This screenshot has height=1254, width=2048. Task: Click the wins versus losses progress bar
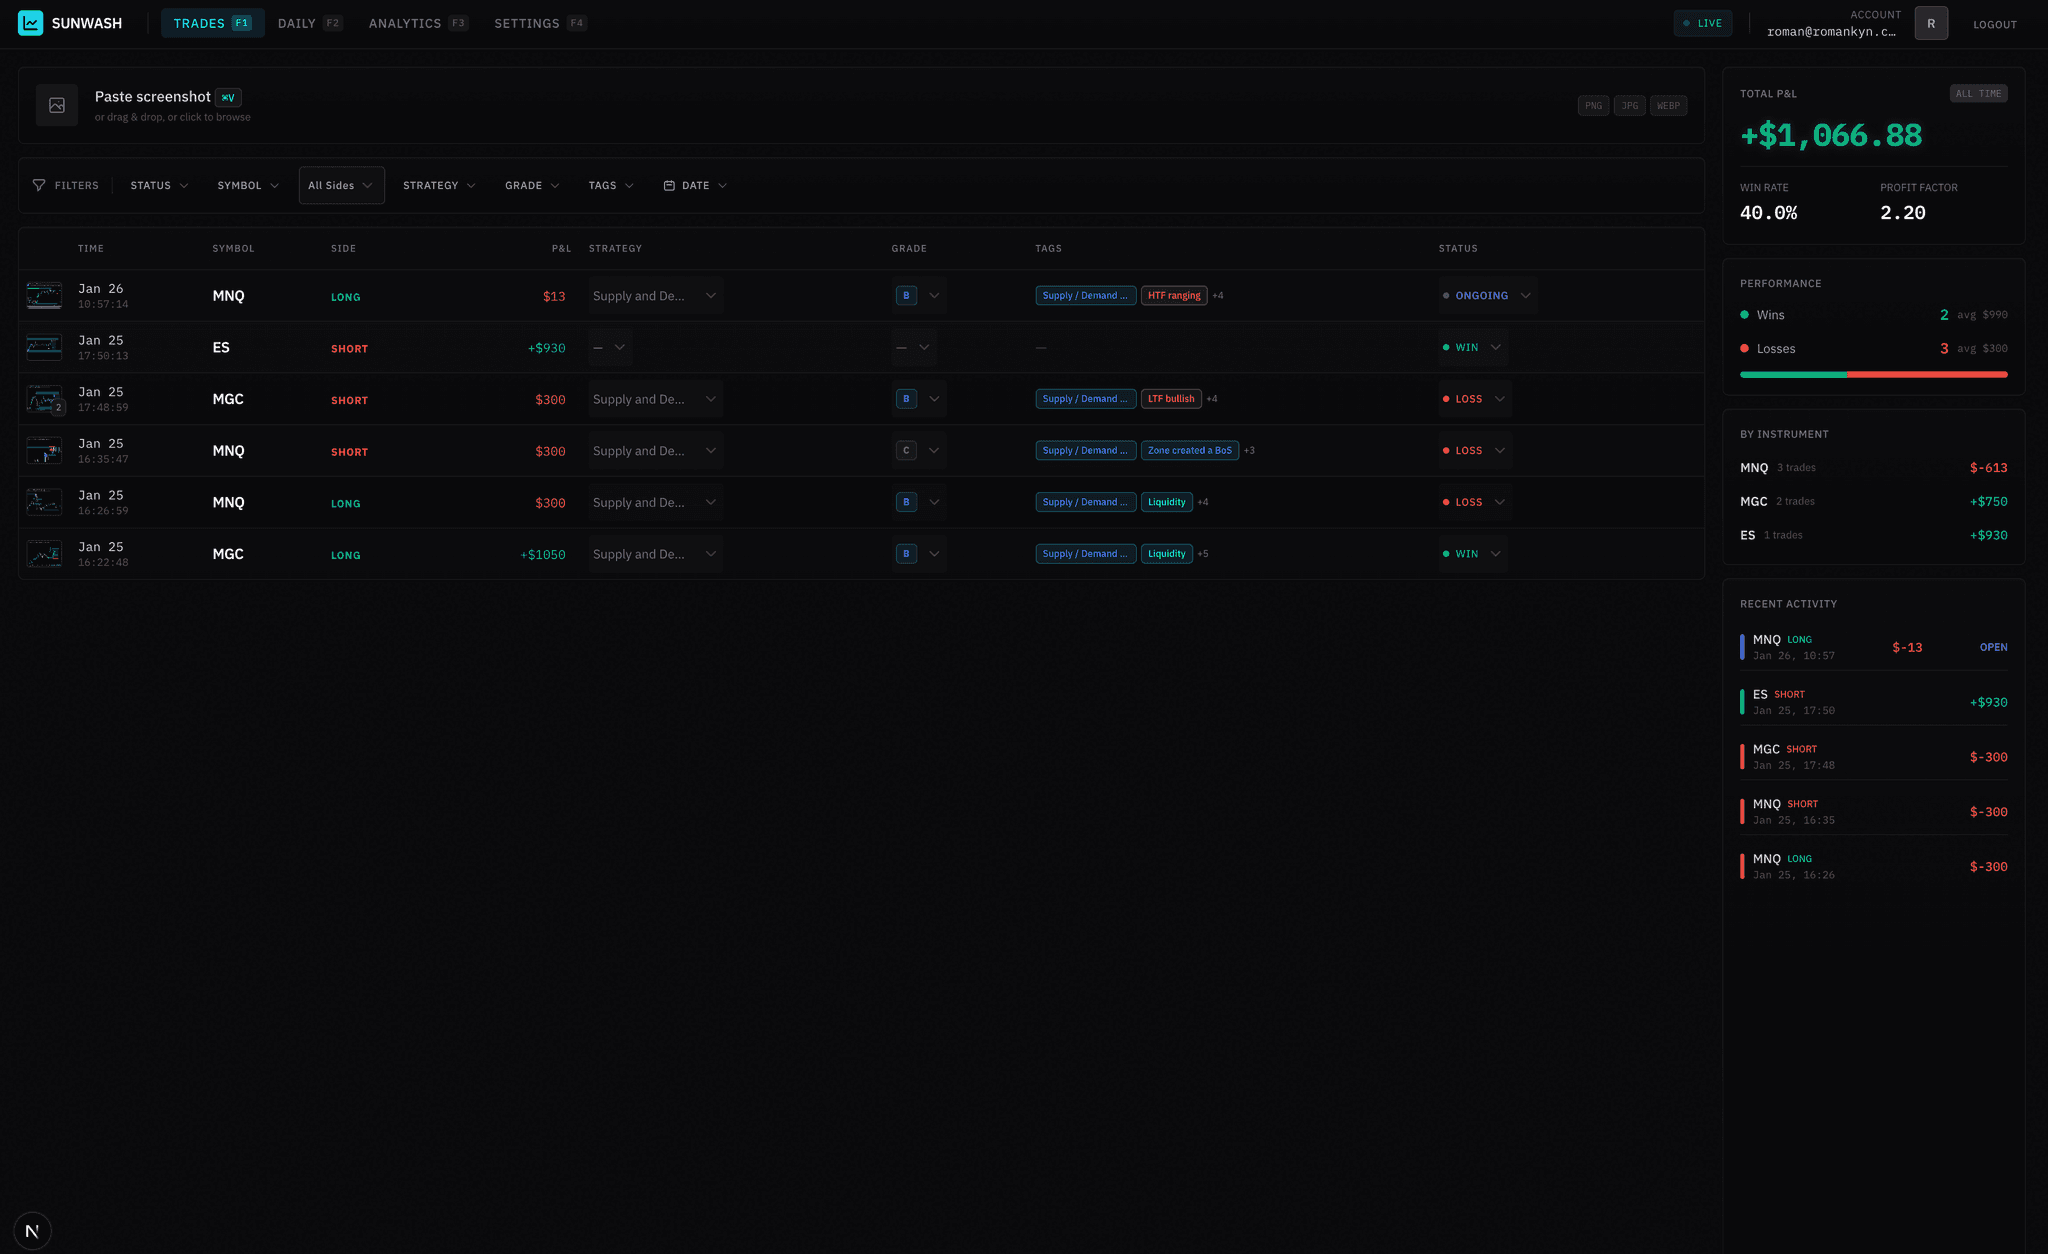(x=1873, y=374)
